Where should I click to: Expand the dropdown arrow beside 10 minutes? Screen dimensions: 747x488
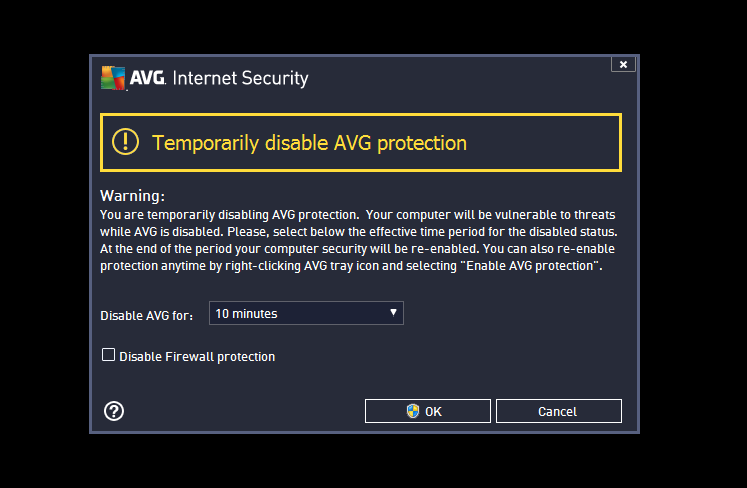coord(394,313)
